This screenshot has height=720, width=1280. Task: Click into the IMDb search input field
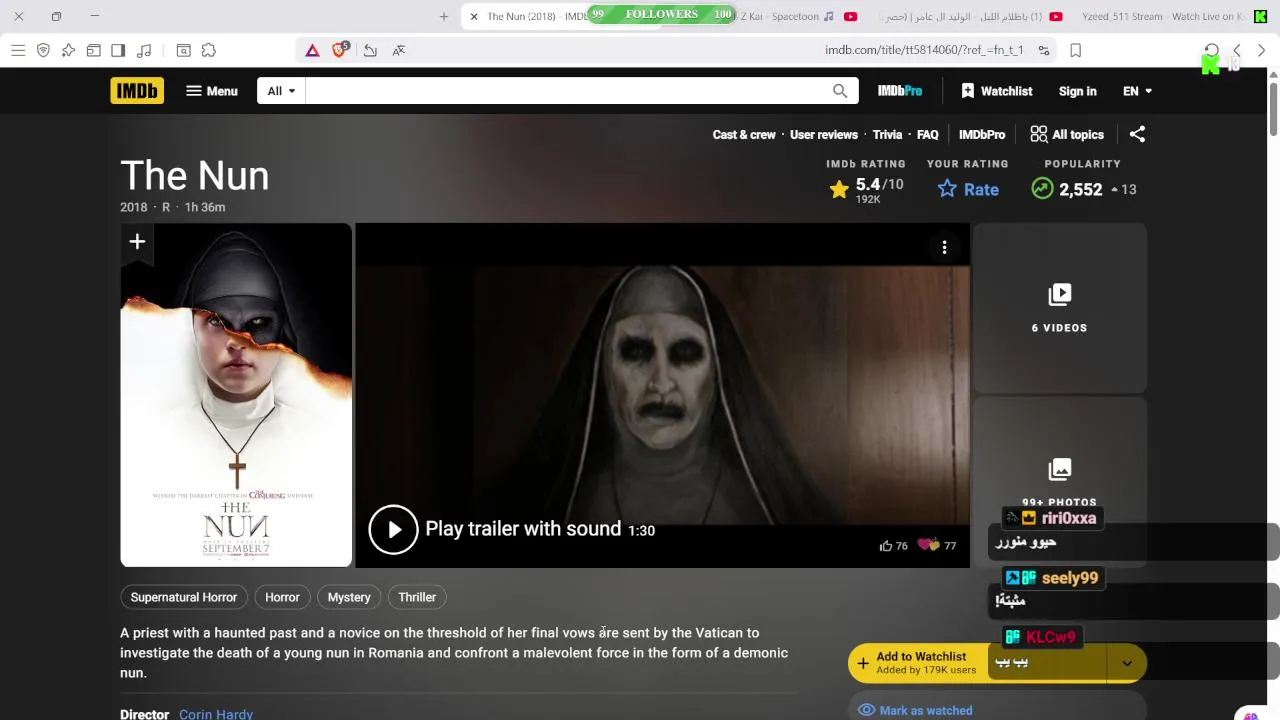(567, 91)
